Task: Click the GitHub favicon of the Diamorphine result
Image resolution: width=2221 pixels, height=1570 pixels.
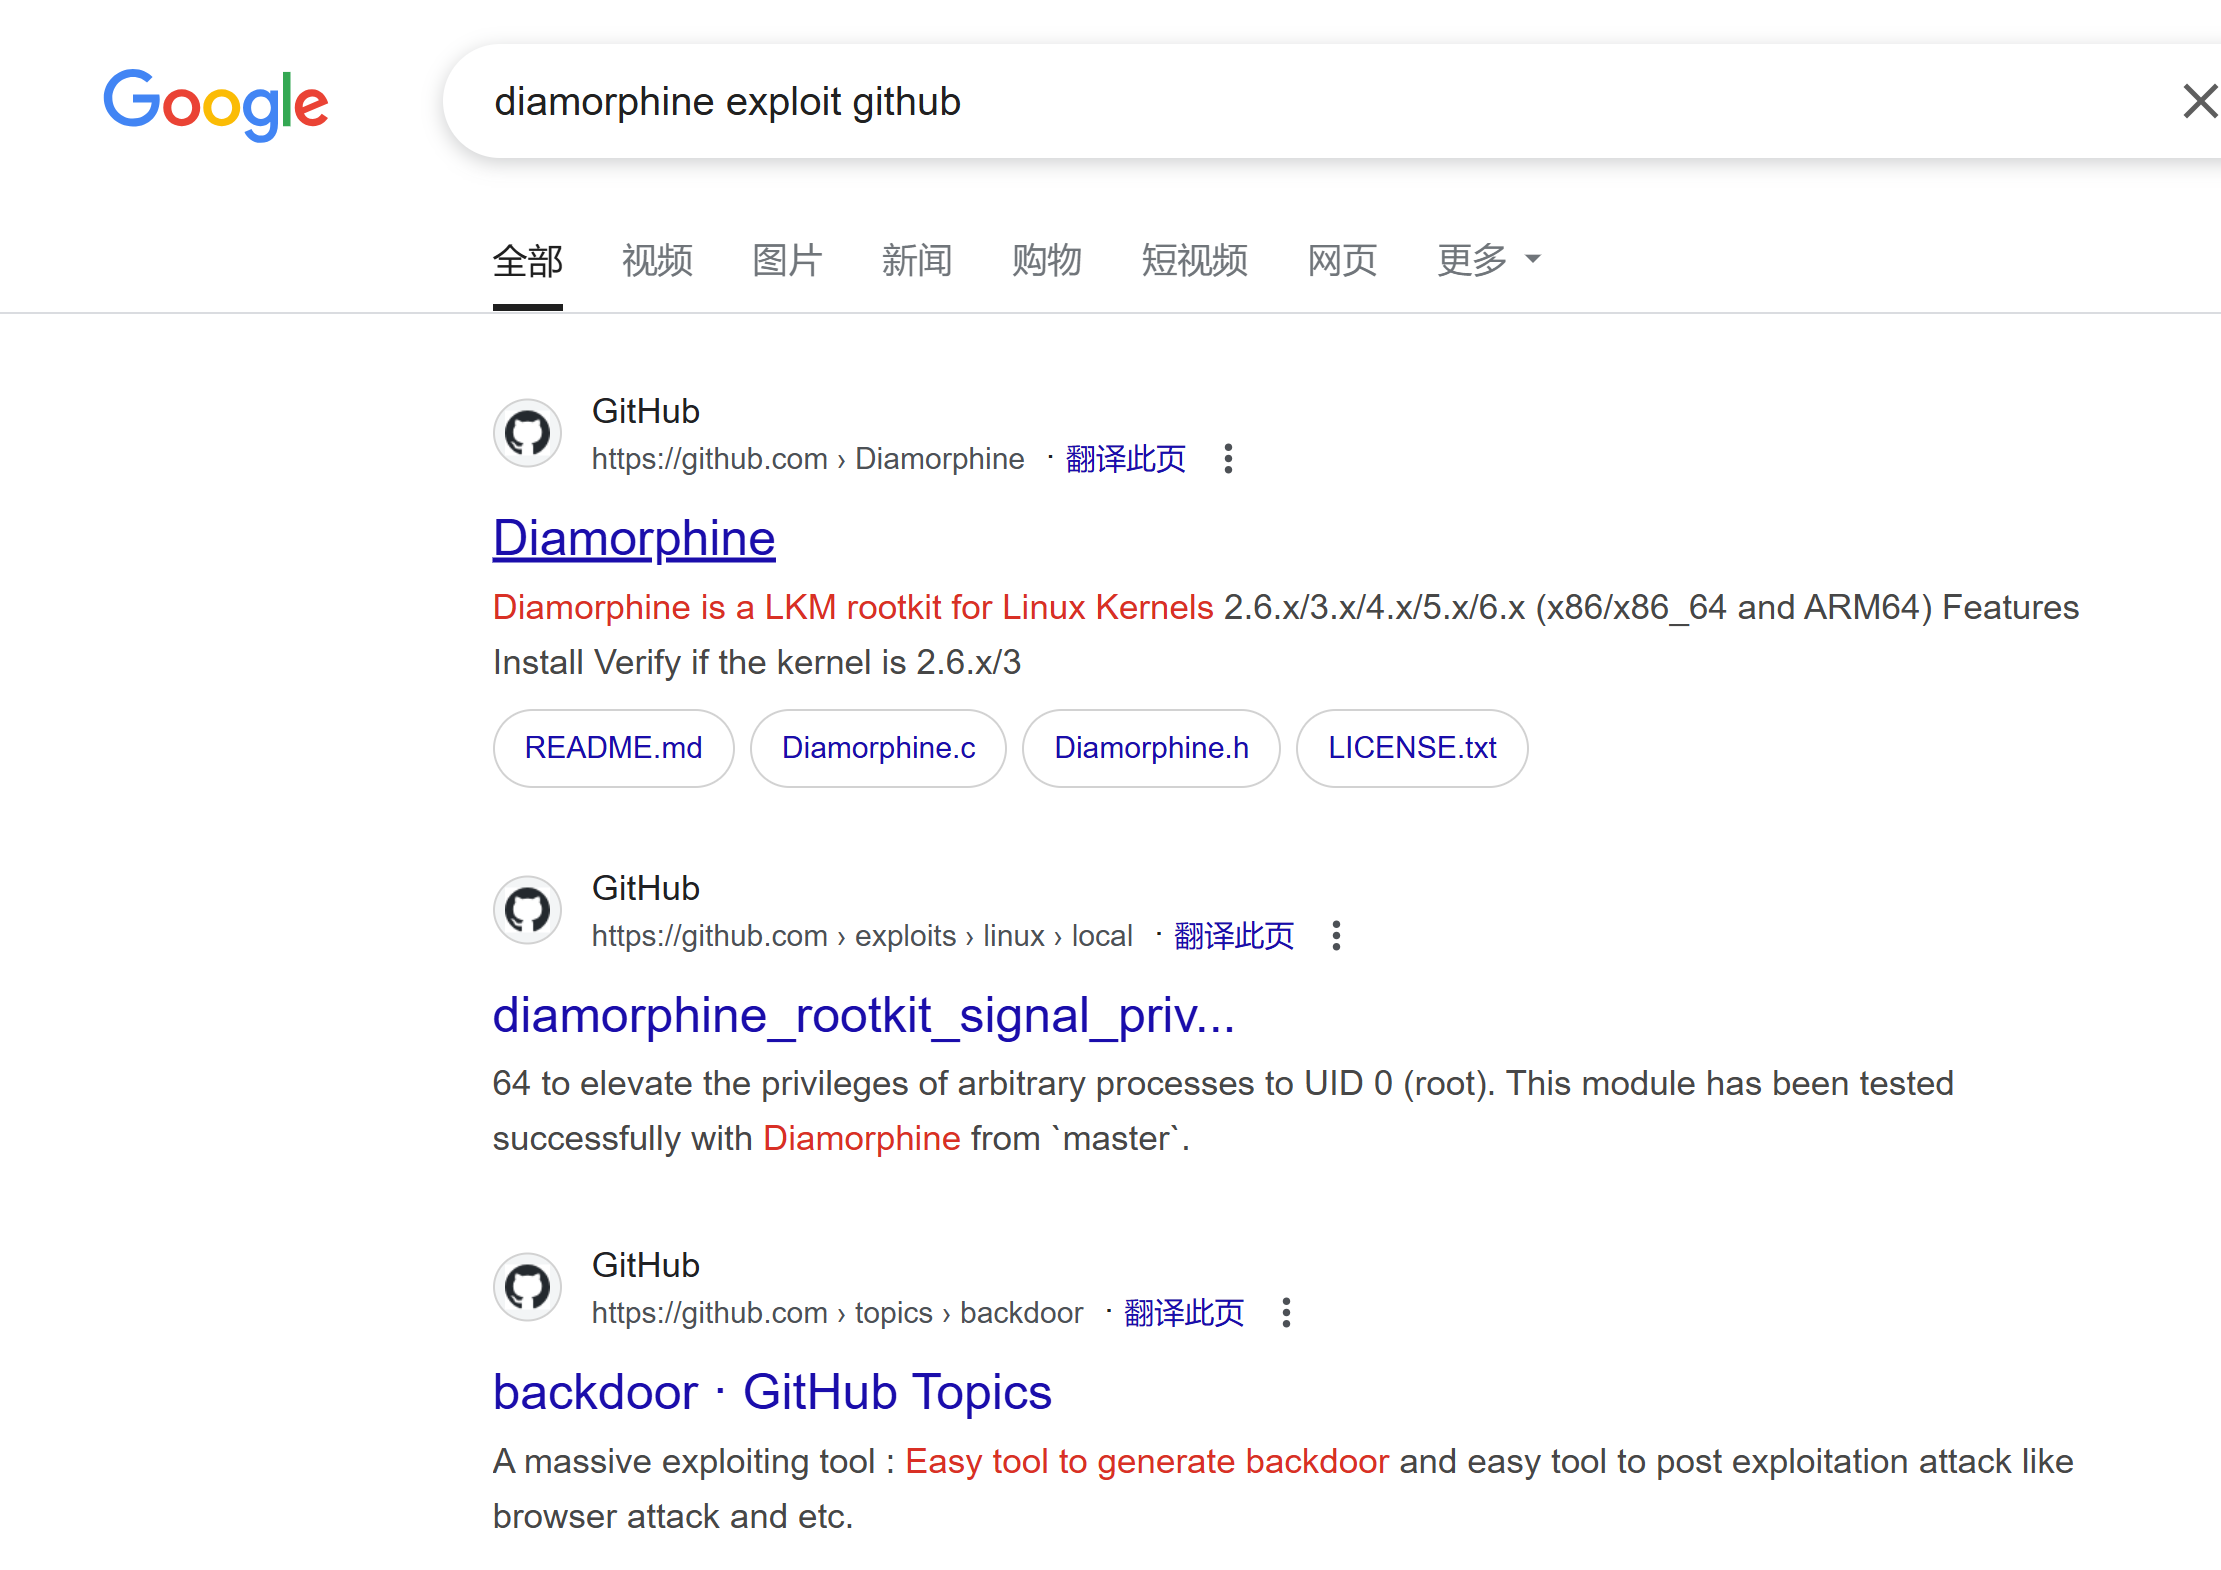Action: tap(527, 433)
